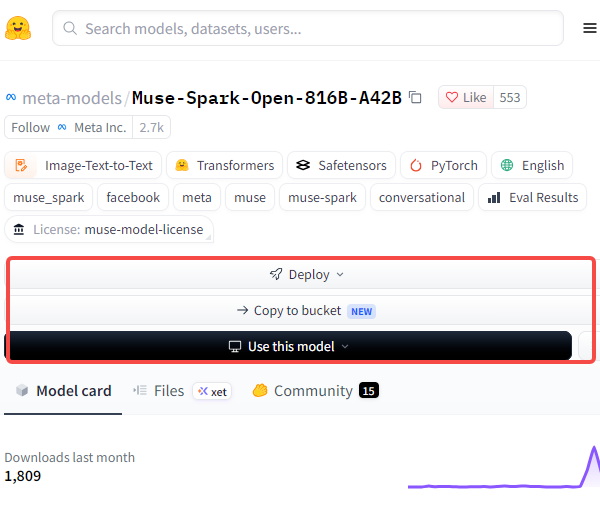The height and width of the screenshot is (509, 600).
Task: Select the conversational tag
Action: coord(422,197)
